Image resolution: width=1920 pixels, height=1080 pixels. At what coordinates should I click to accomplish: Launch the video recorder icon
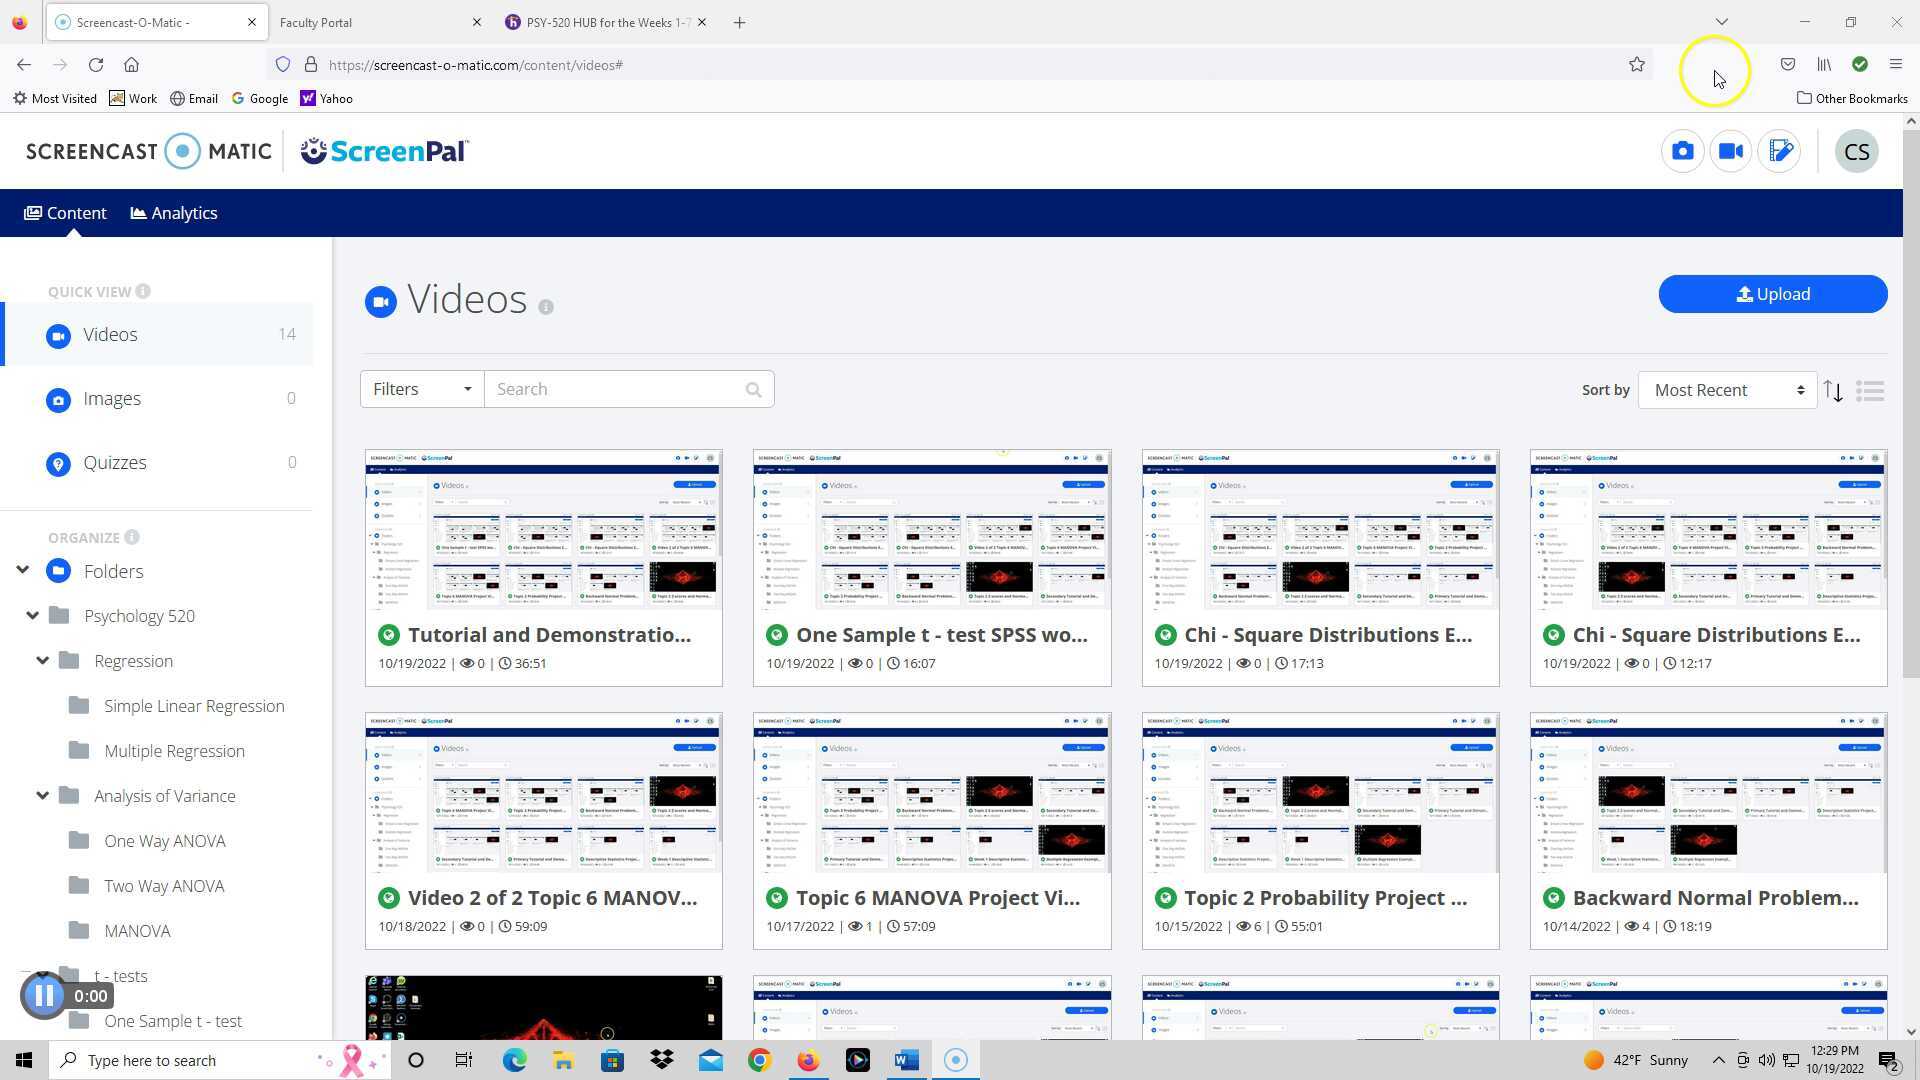pyautogui.click(x=1730, y=151)
